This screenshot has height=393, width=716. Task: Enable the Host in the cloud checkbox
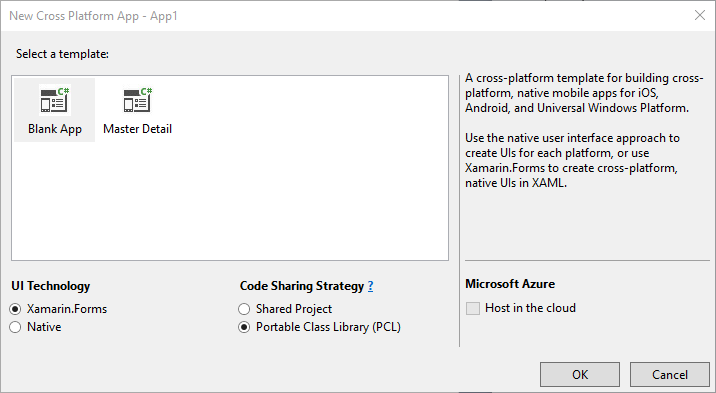(473, 309)
